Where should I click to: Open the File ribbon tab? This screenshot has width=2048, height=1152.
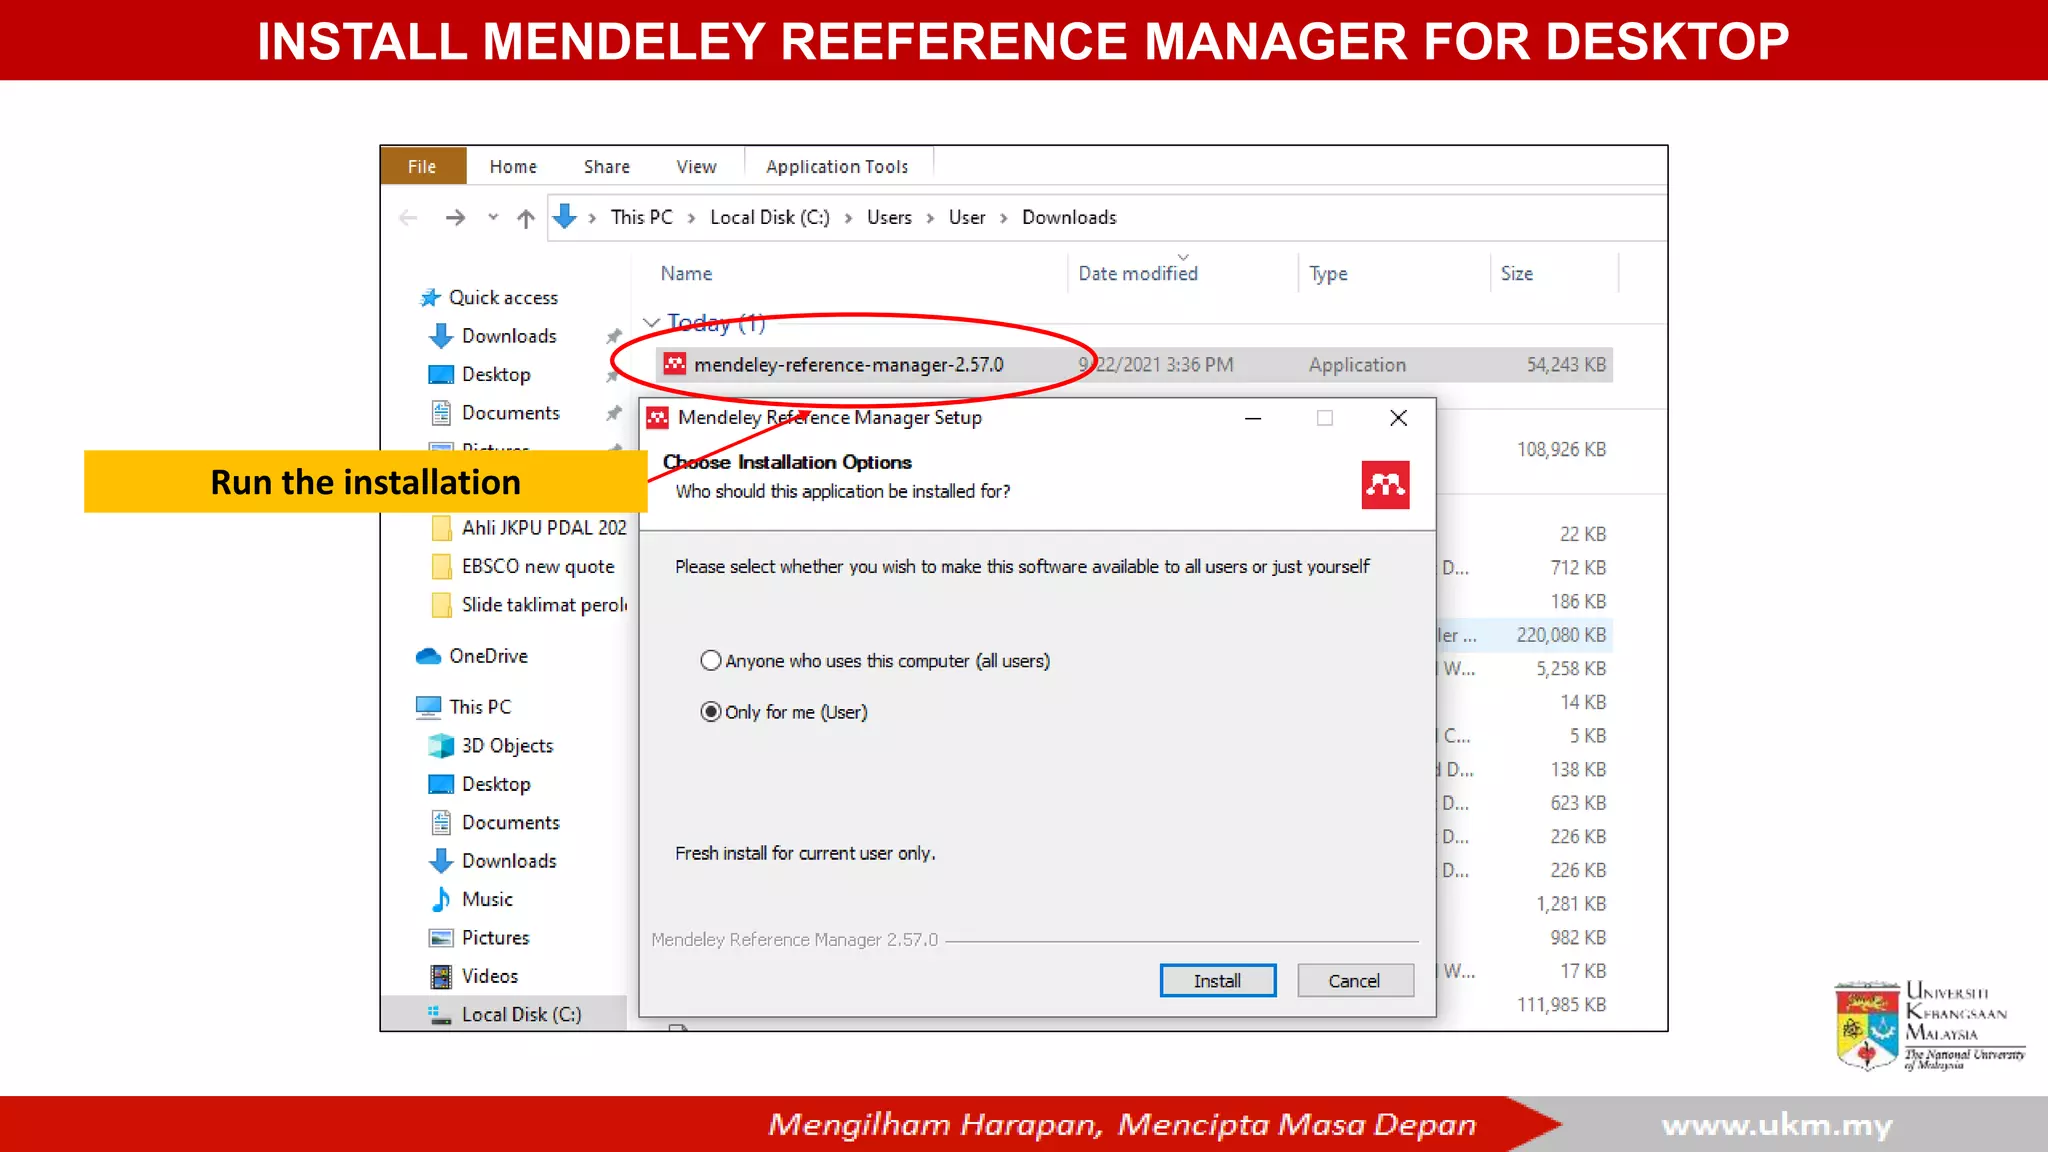click(422, 166)
